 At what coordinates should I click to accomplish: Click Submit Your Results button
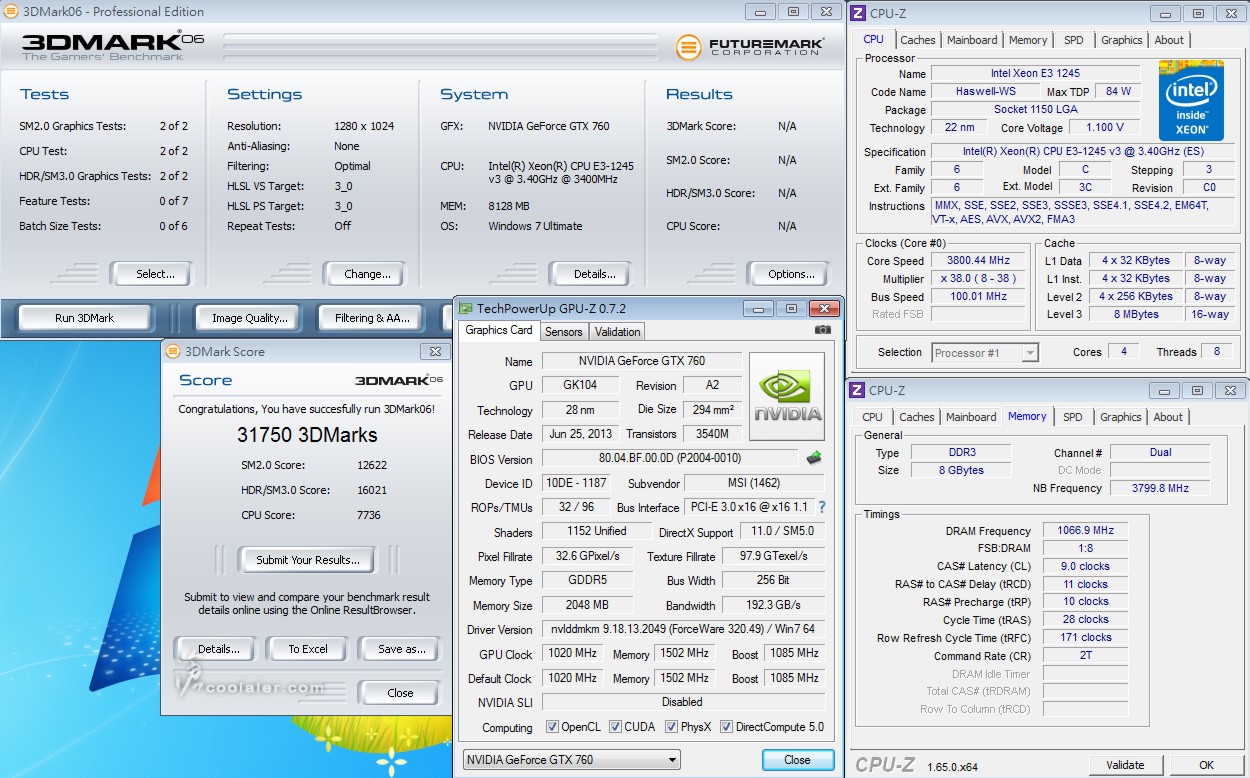pyautogui.click(x=307, y=560)
